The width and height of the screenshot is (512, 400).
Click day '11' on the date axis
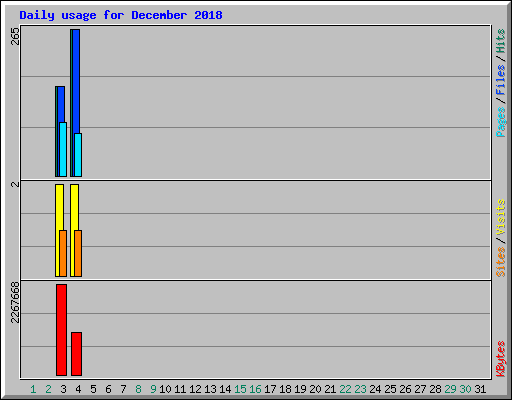pyautogui.click(x=180, y=389)
